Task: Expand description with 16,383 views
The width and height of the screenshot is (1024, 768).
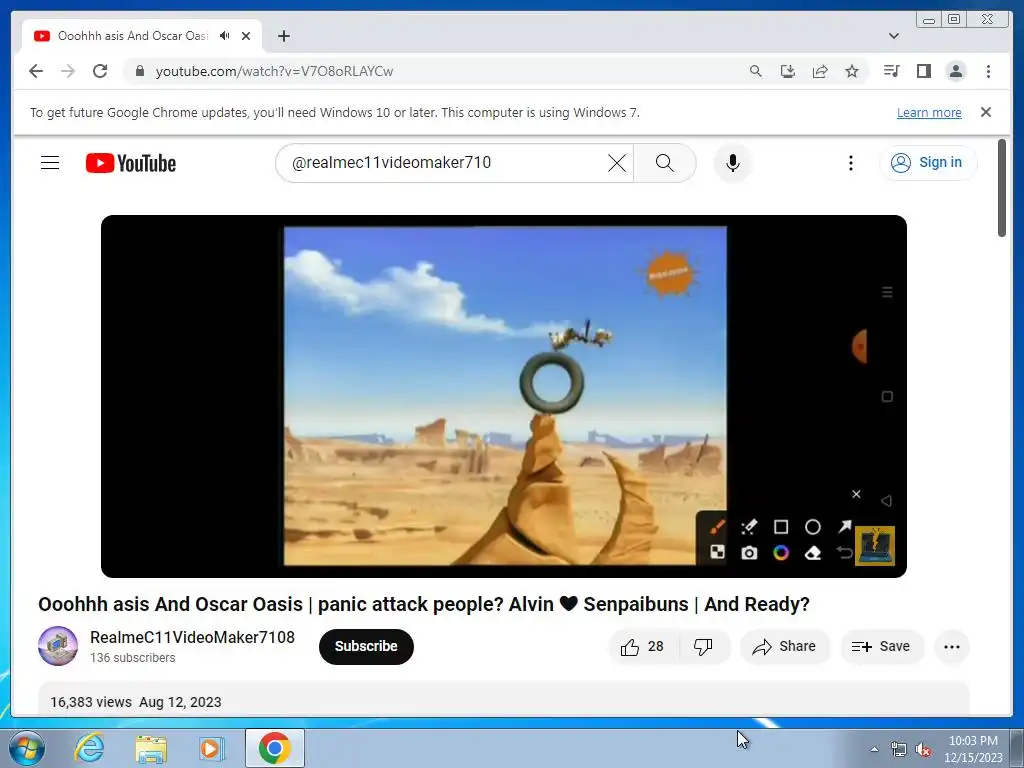Action: coord(504,699)
